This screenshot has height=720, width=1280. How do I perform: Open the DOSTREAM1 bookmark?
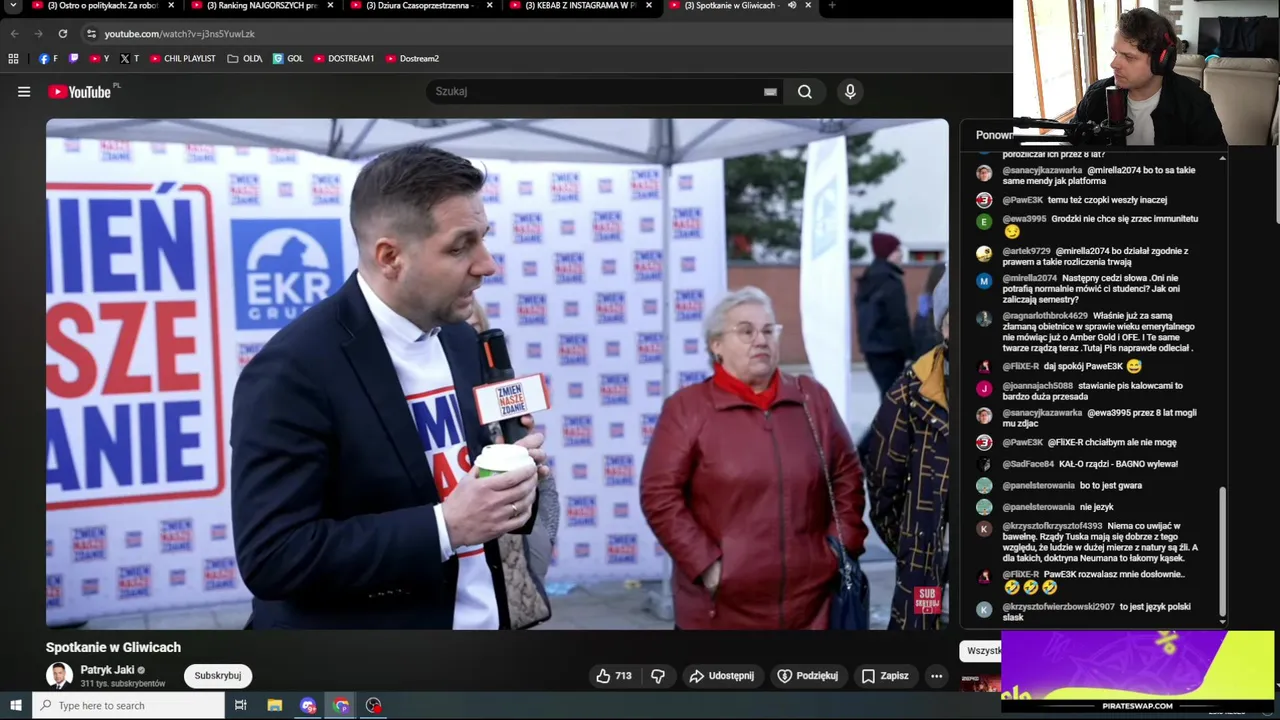click(x=344, y=59)
